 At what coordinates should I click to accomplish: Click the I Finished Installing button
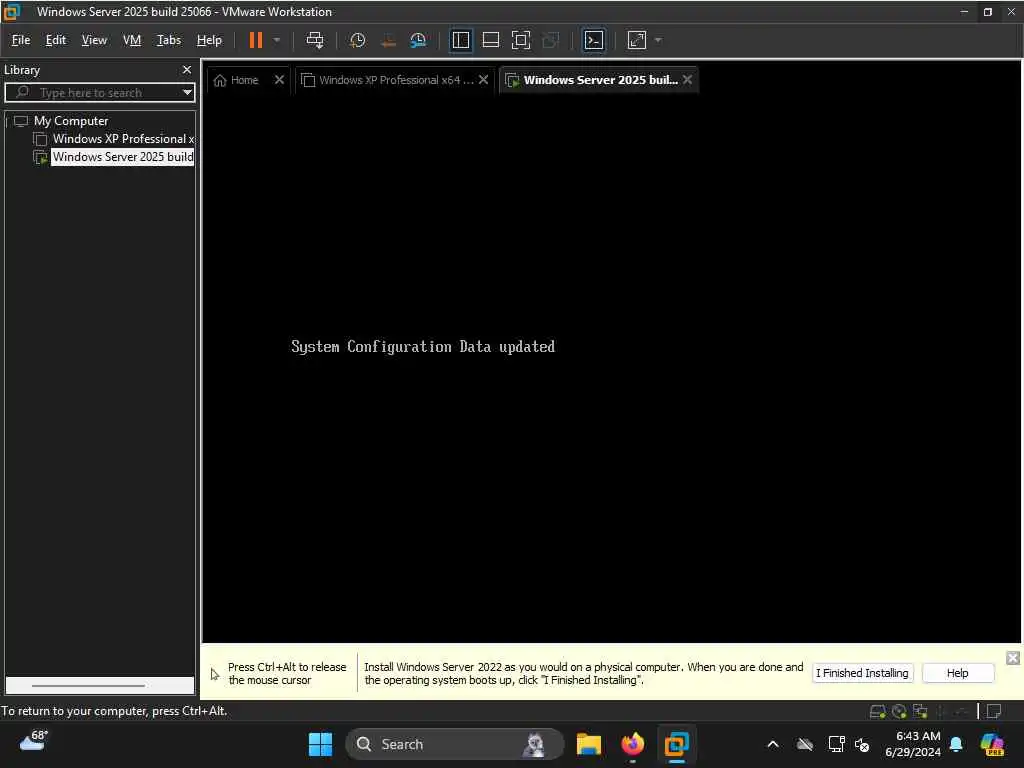coord(862,673)
